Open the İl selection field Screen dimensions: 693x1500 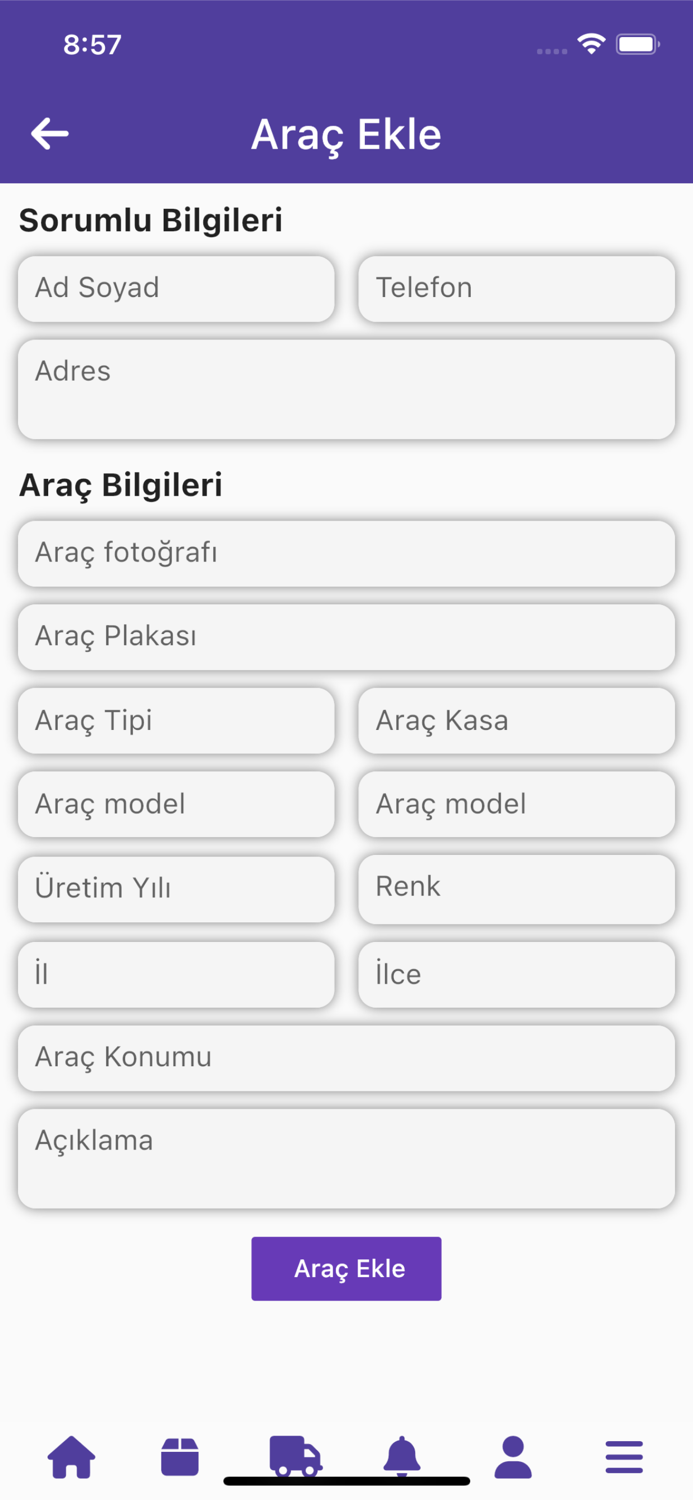(x=176, y=974)
